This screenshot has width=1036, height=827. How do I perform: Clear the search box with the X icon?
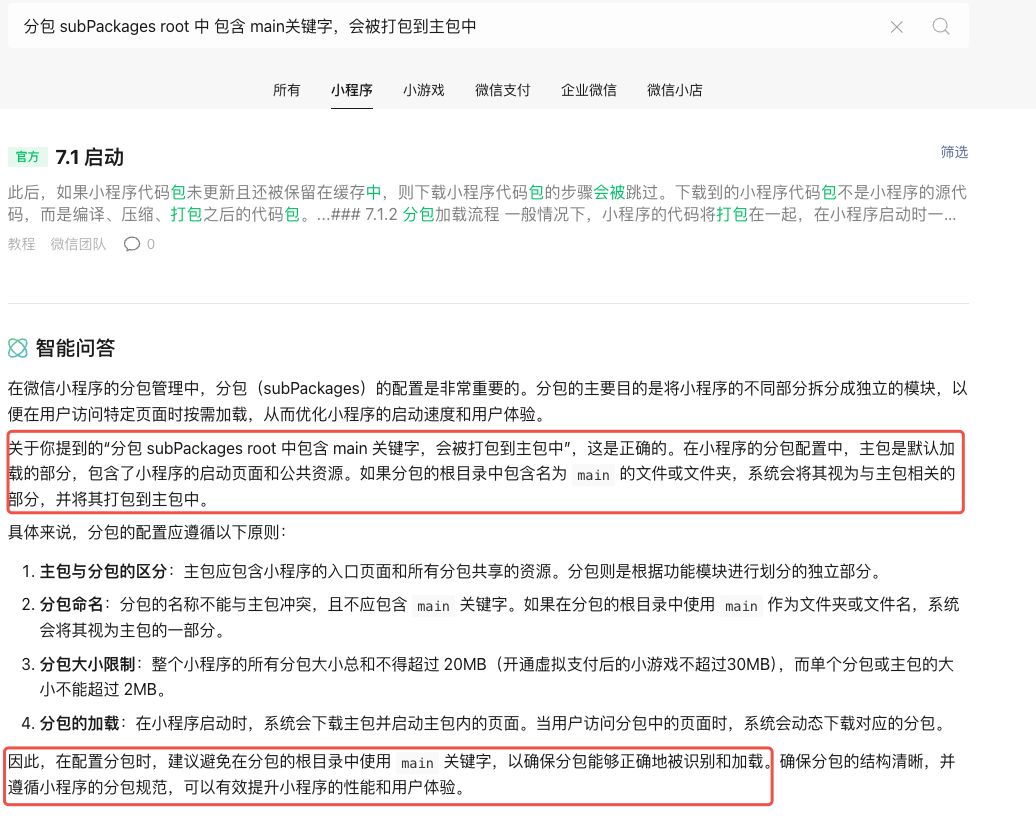pos(896,27)
